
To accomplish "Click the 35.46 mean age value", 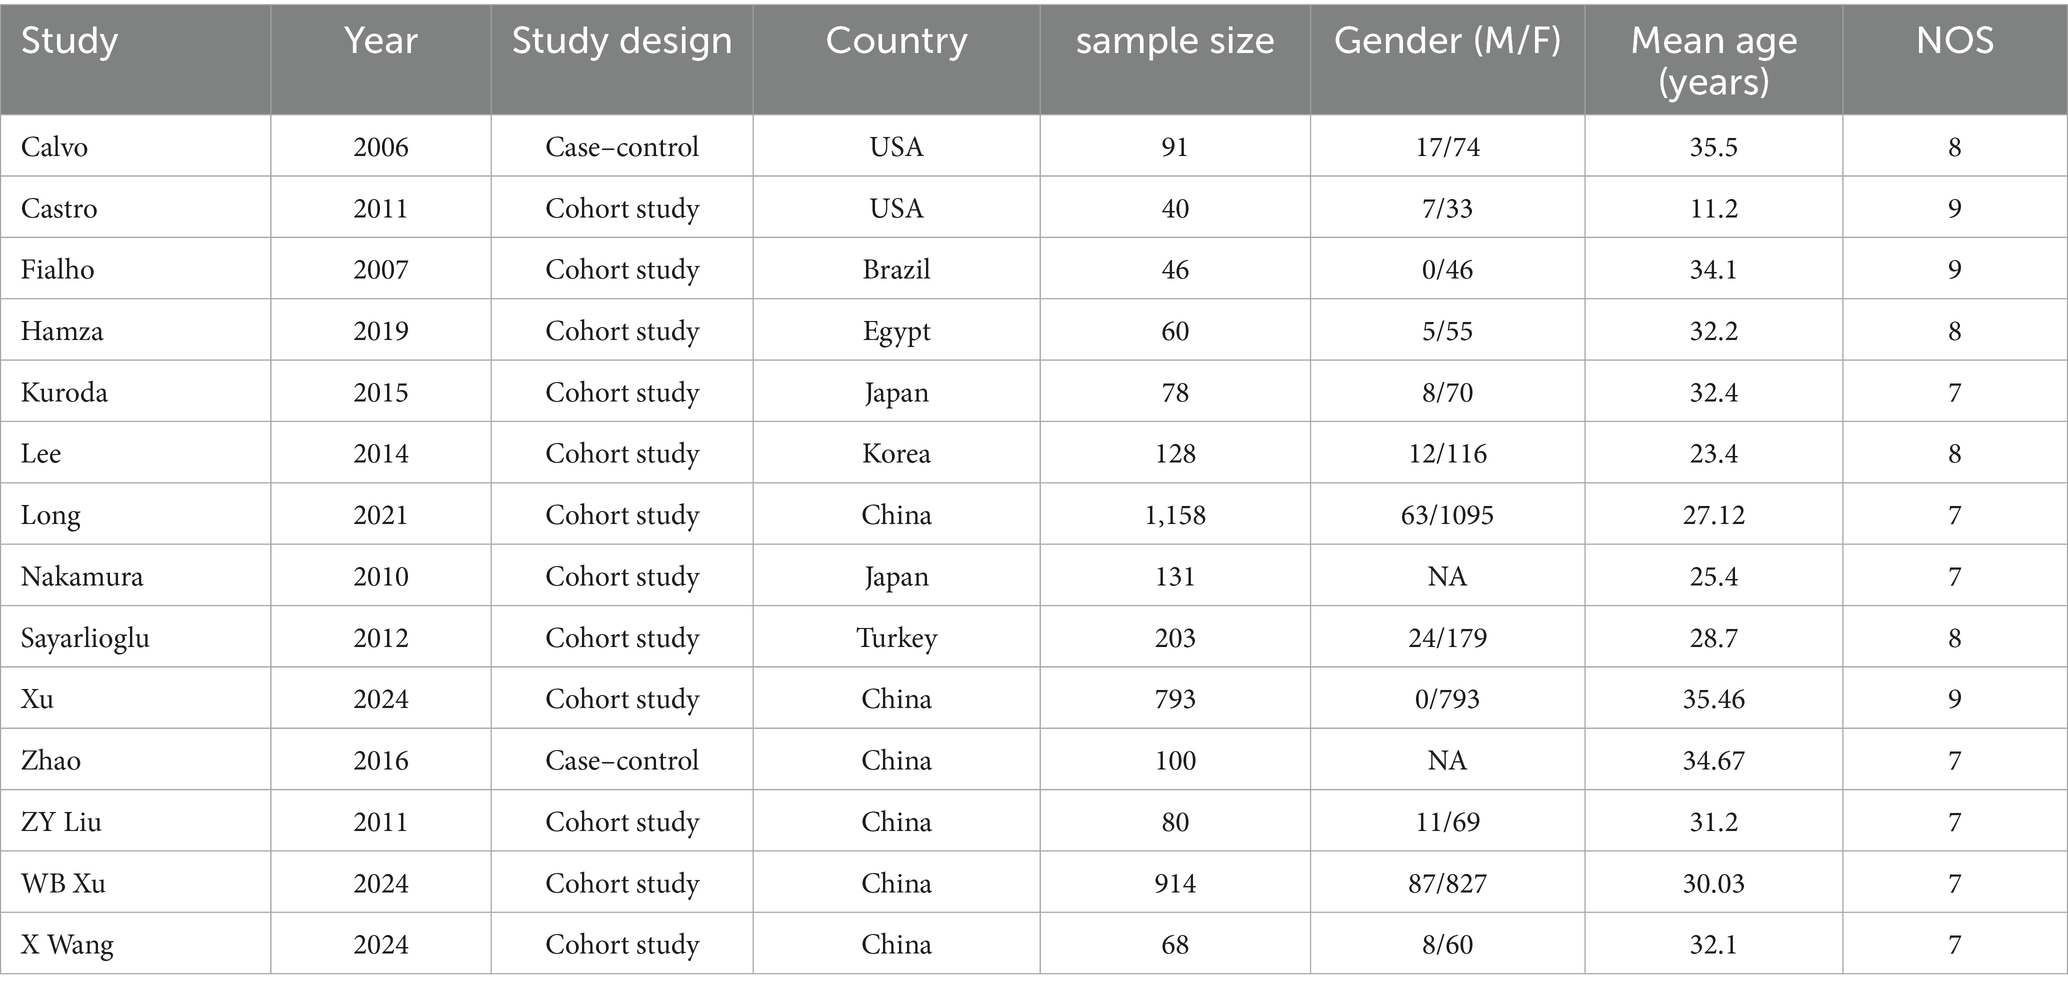I will [1713, 699].
